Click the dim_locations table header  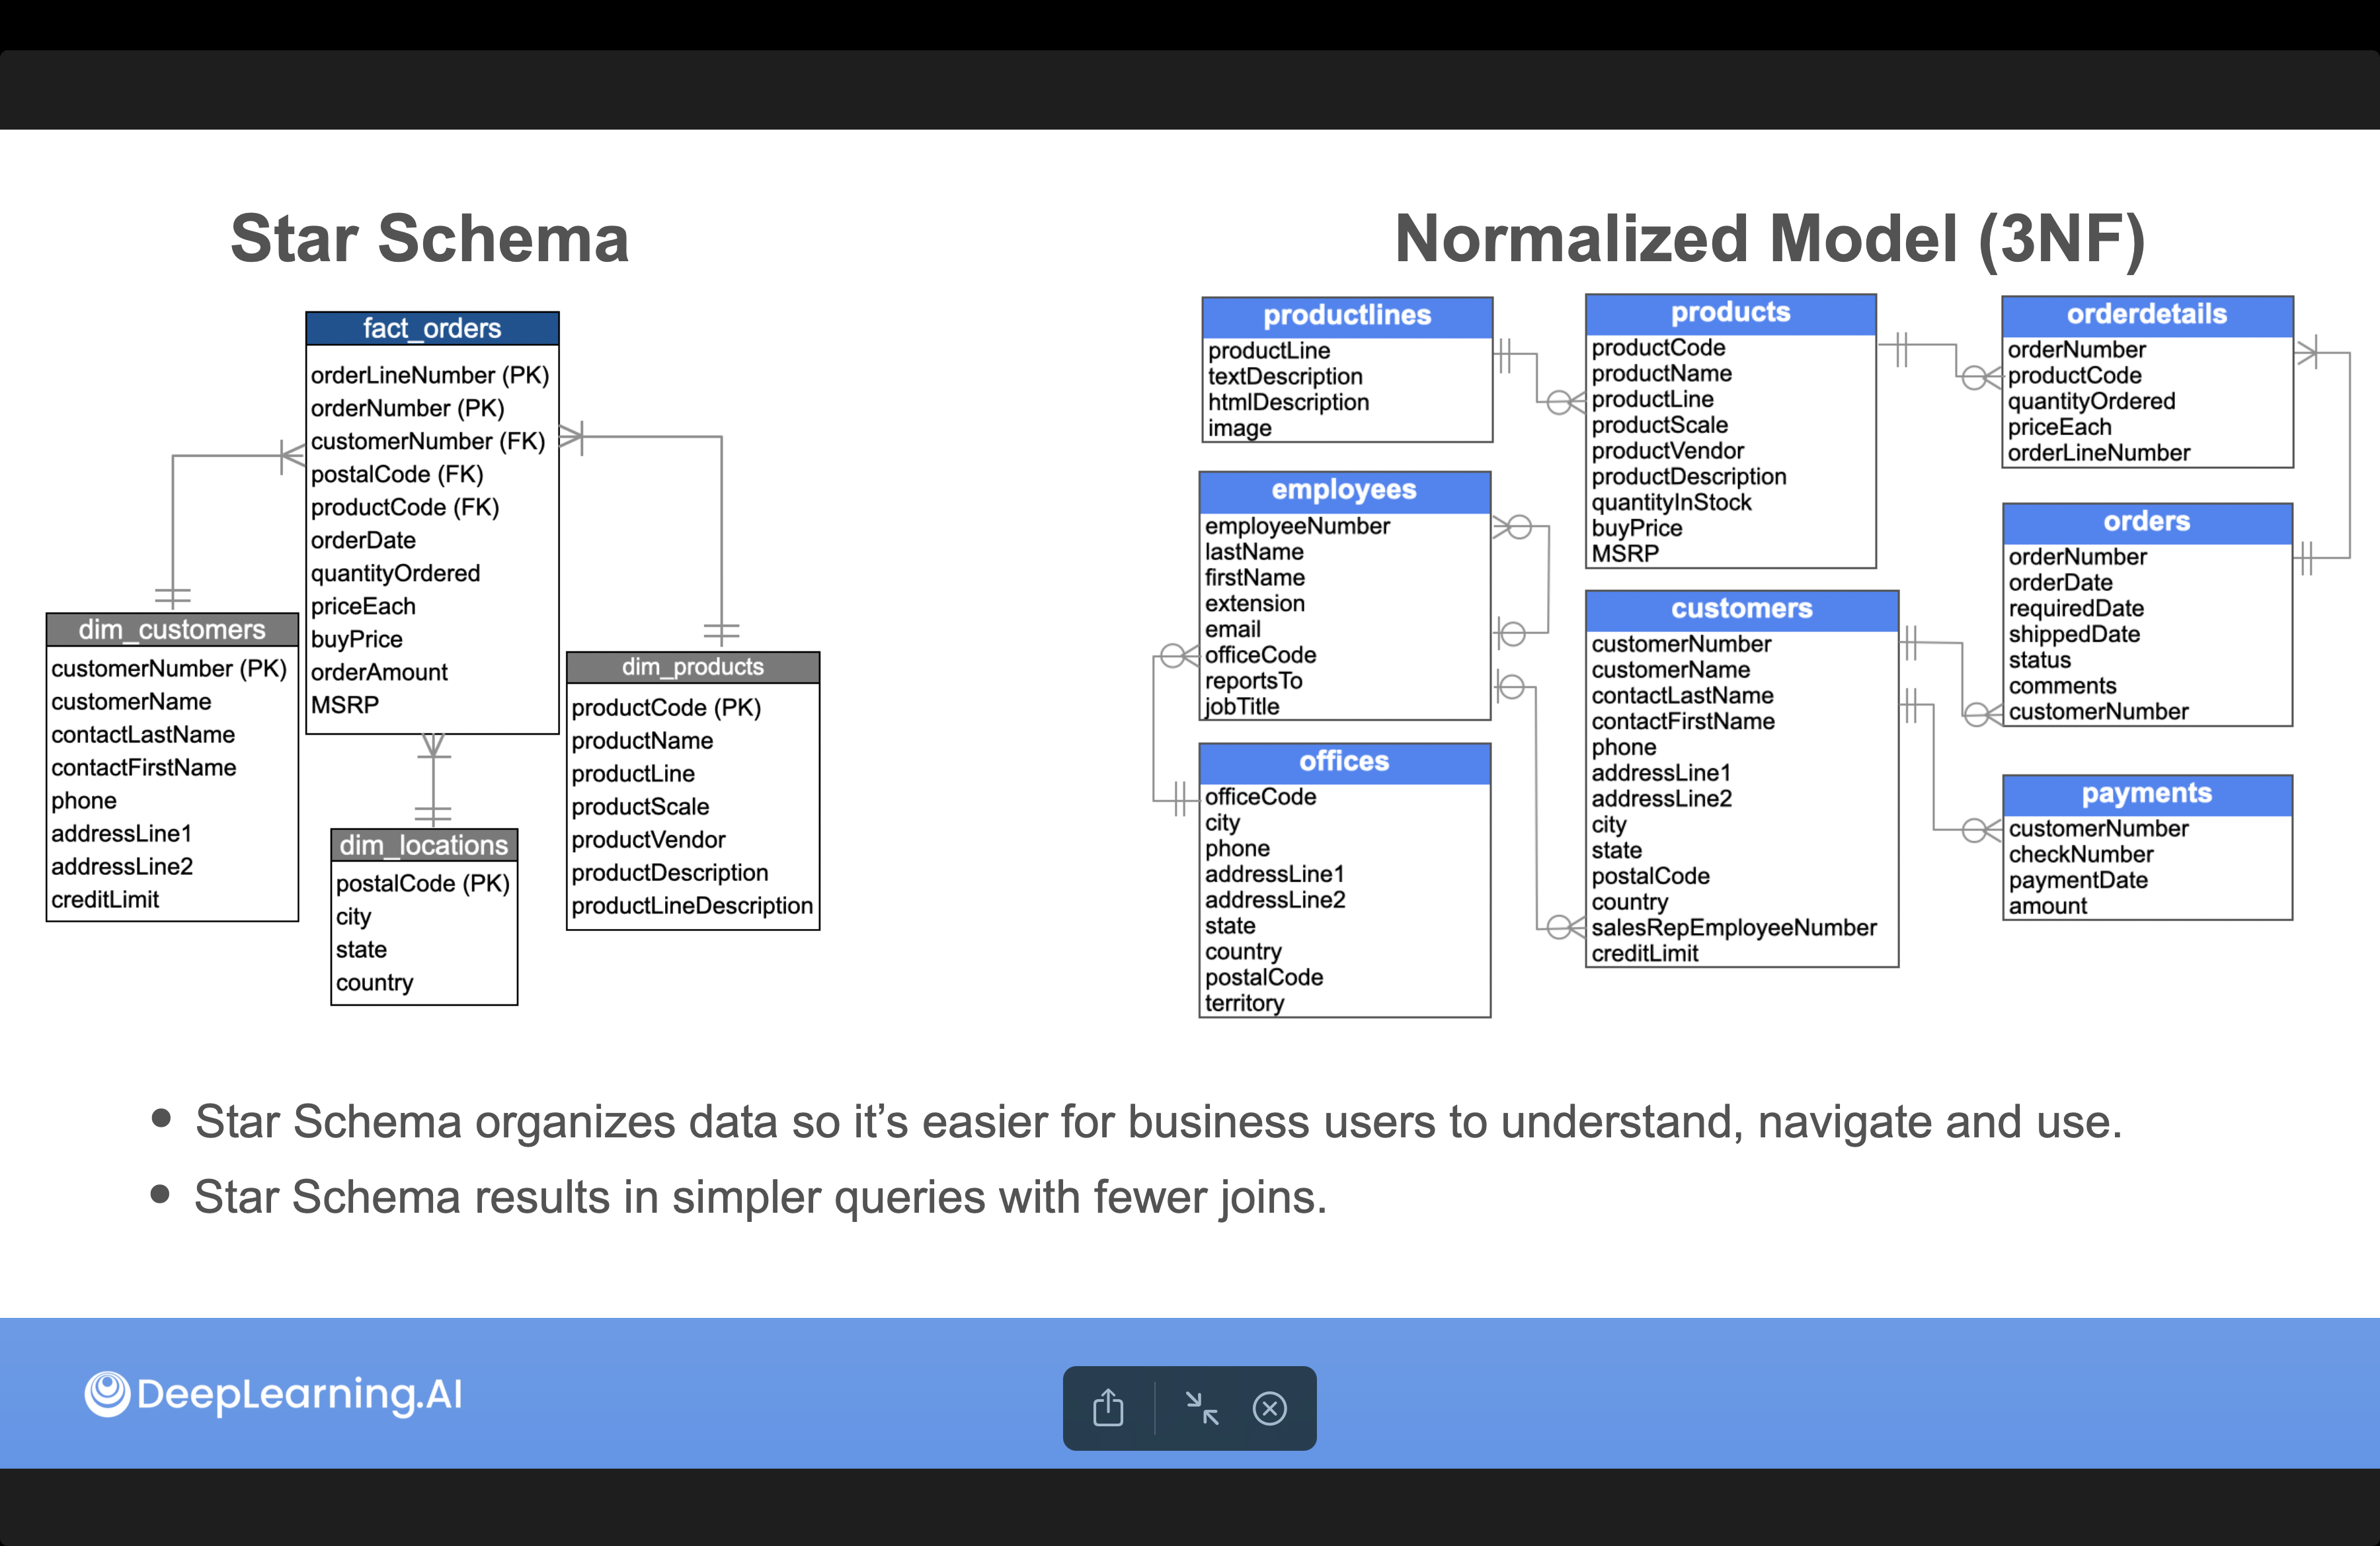tap(424, 845)
